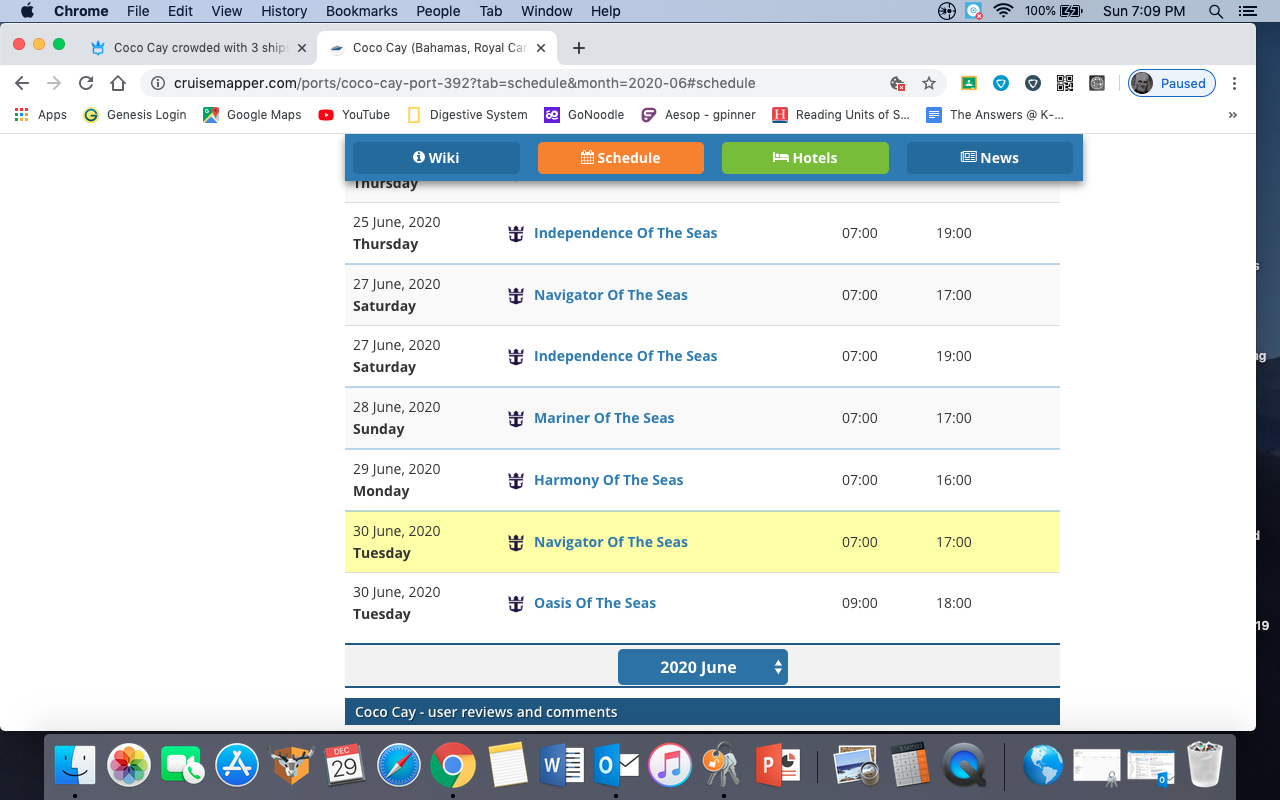Open QuickTime Player from the dock
The image size is (1280, 800).
pos(964,767)
